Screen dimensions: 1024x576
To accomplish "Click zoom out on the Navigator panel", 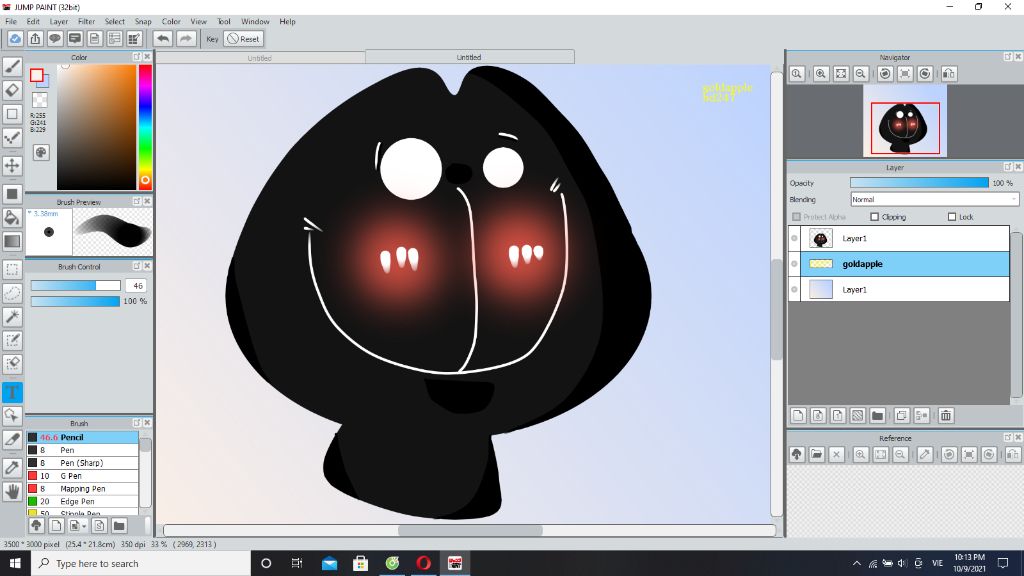I will (861, 74).
